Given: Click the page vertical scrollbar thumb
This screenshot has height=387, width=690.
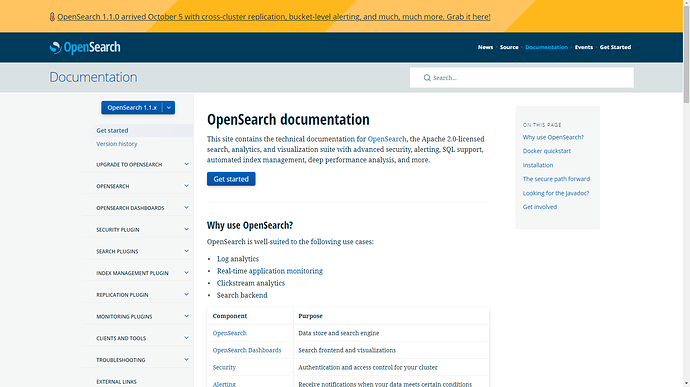Looking at the screenshot, I should (x=686, y=55).
